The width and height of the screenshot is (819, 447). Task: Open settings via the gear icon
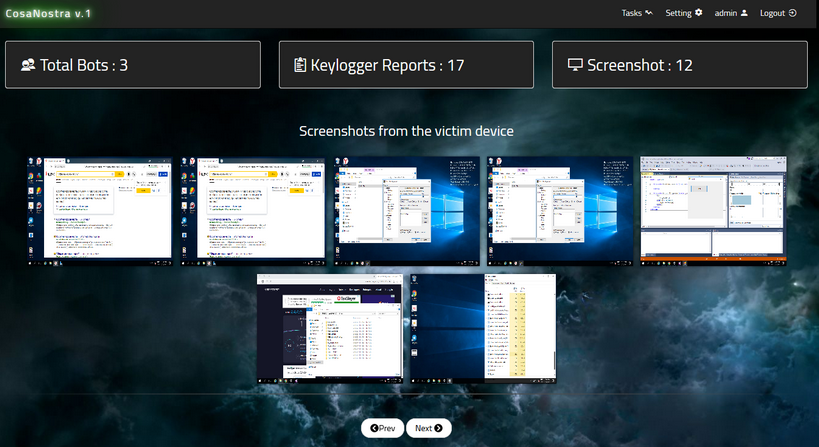pos(699,13)
